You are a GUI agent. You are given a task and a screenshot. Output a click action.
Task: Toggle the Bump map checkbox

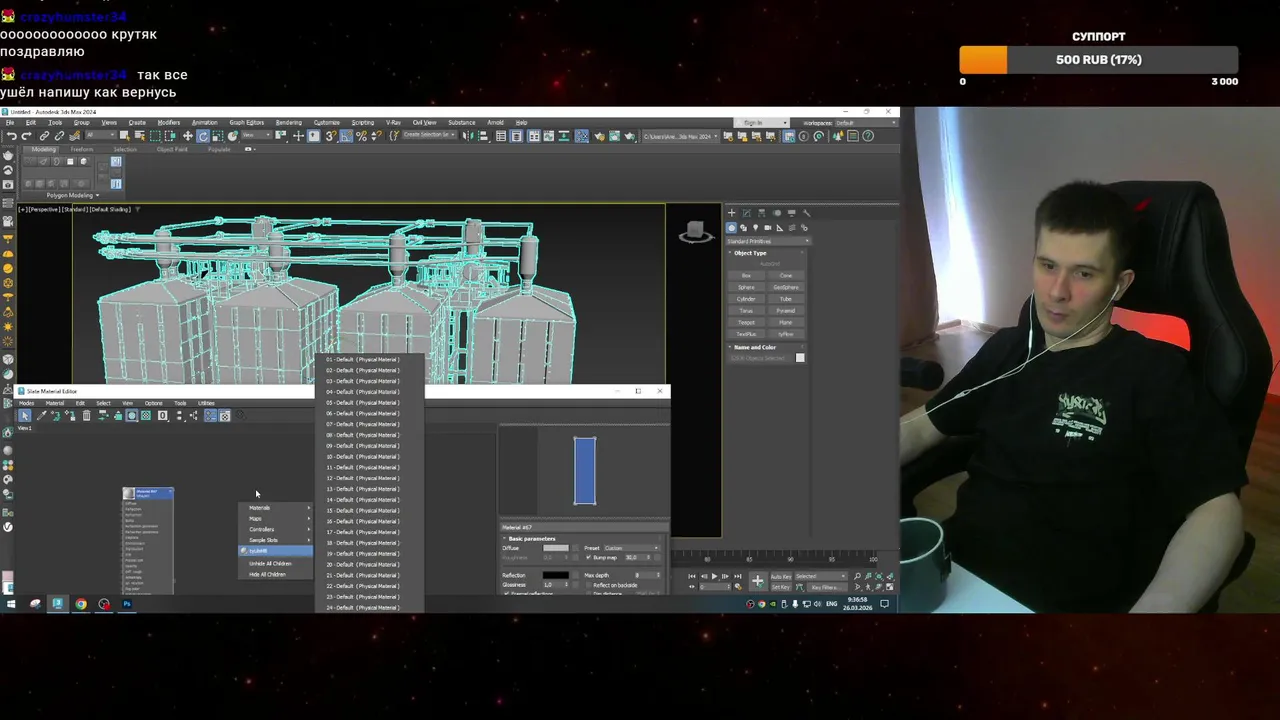589,557
